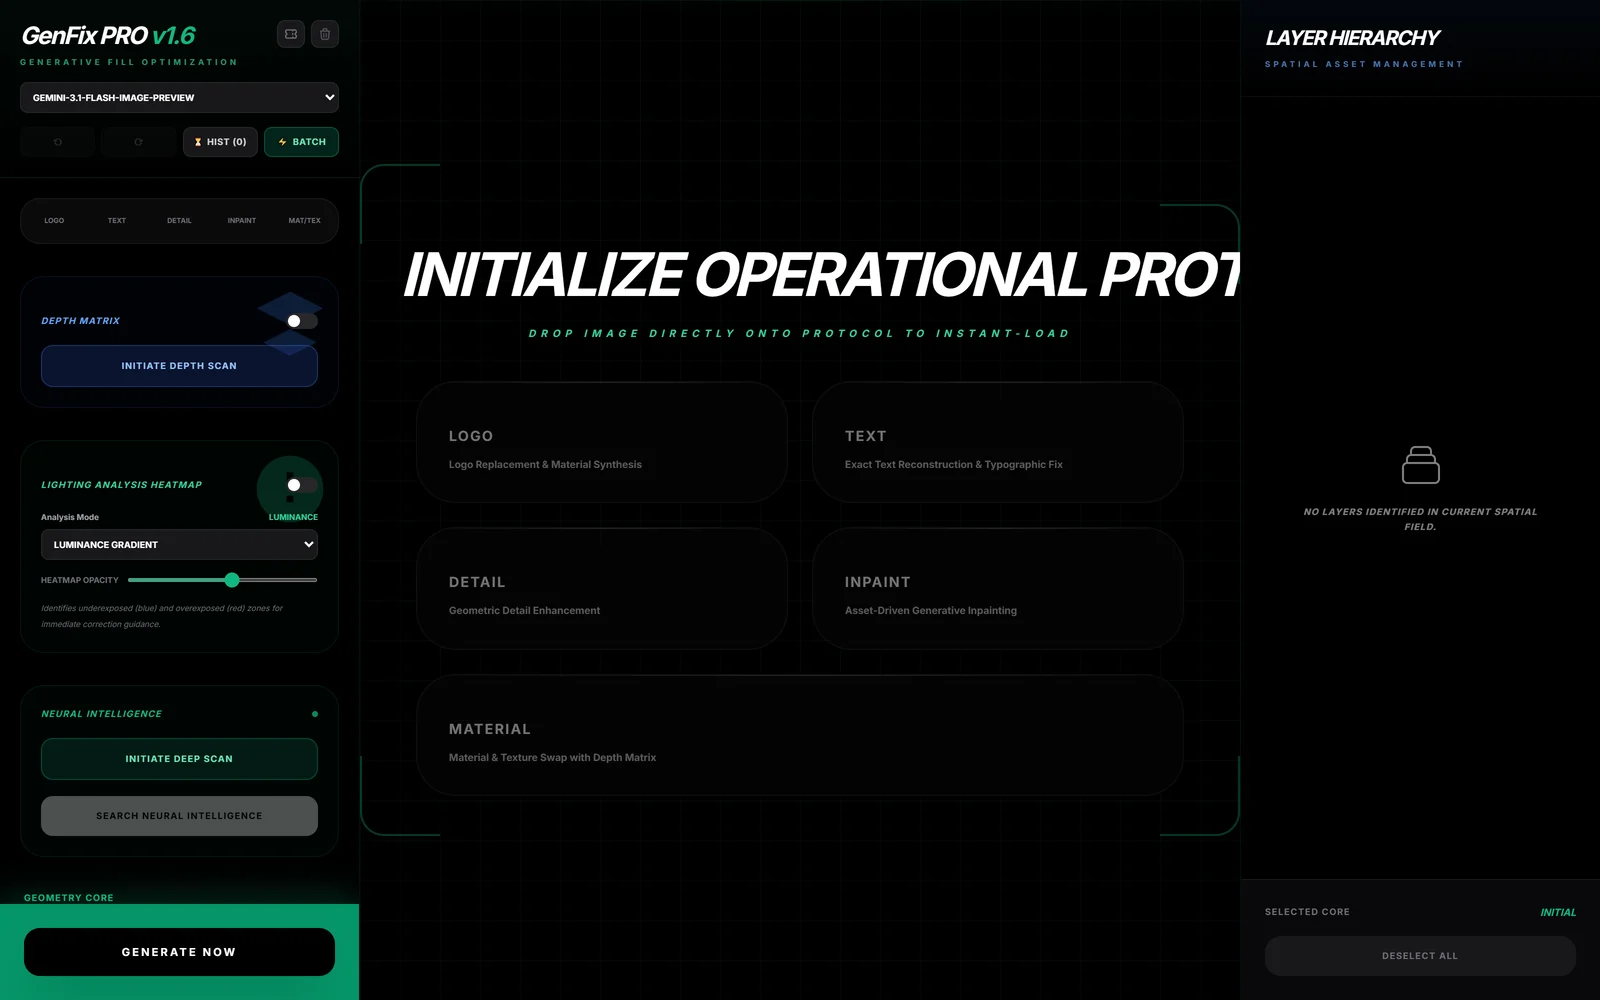The image size is (1600, 1000).
Task: Click Search Neural Intelligence button
Action: coord(179,816)
